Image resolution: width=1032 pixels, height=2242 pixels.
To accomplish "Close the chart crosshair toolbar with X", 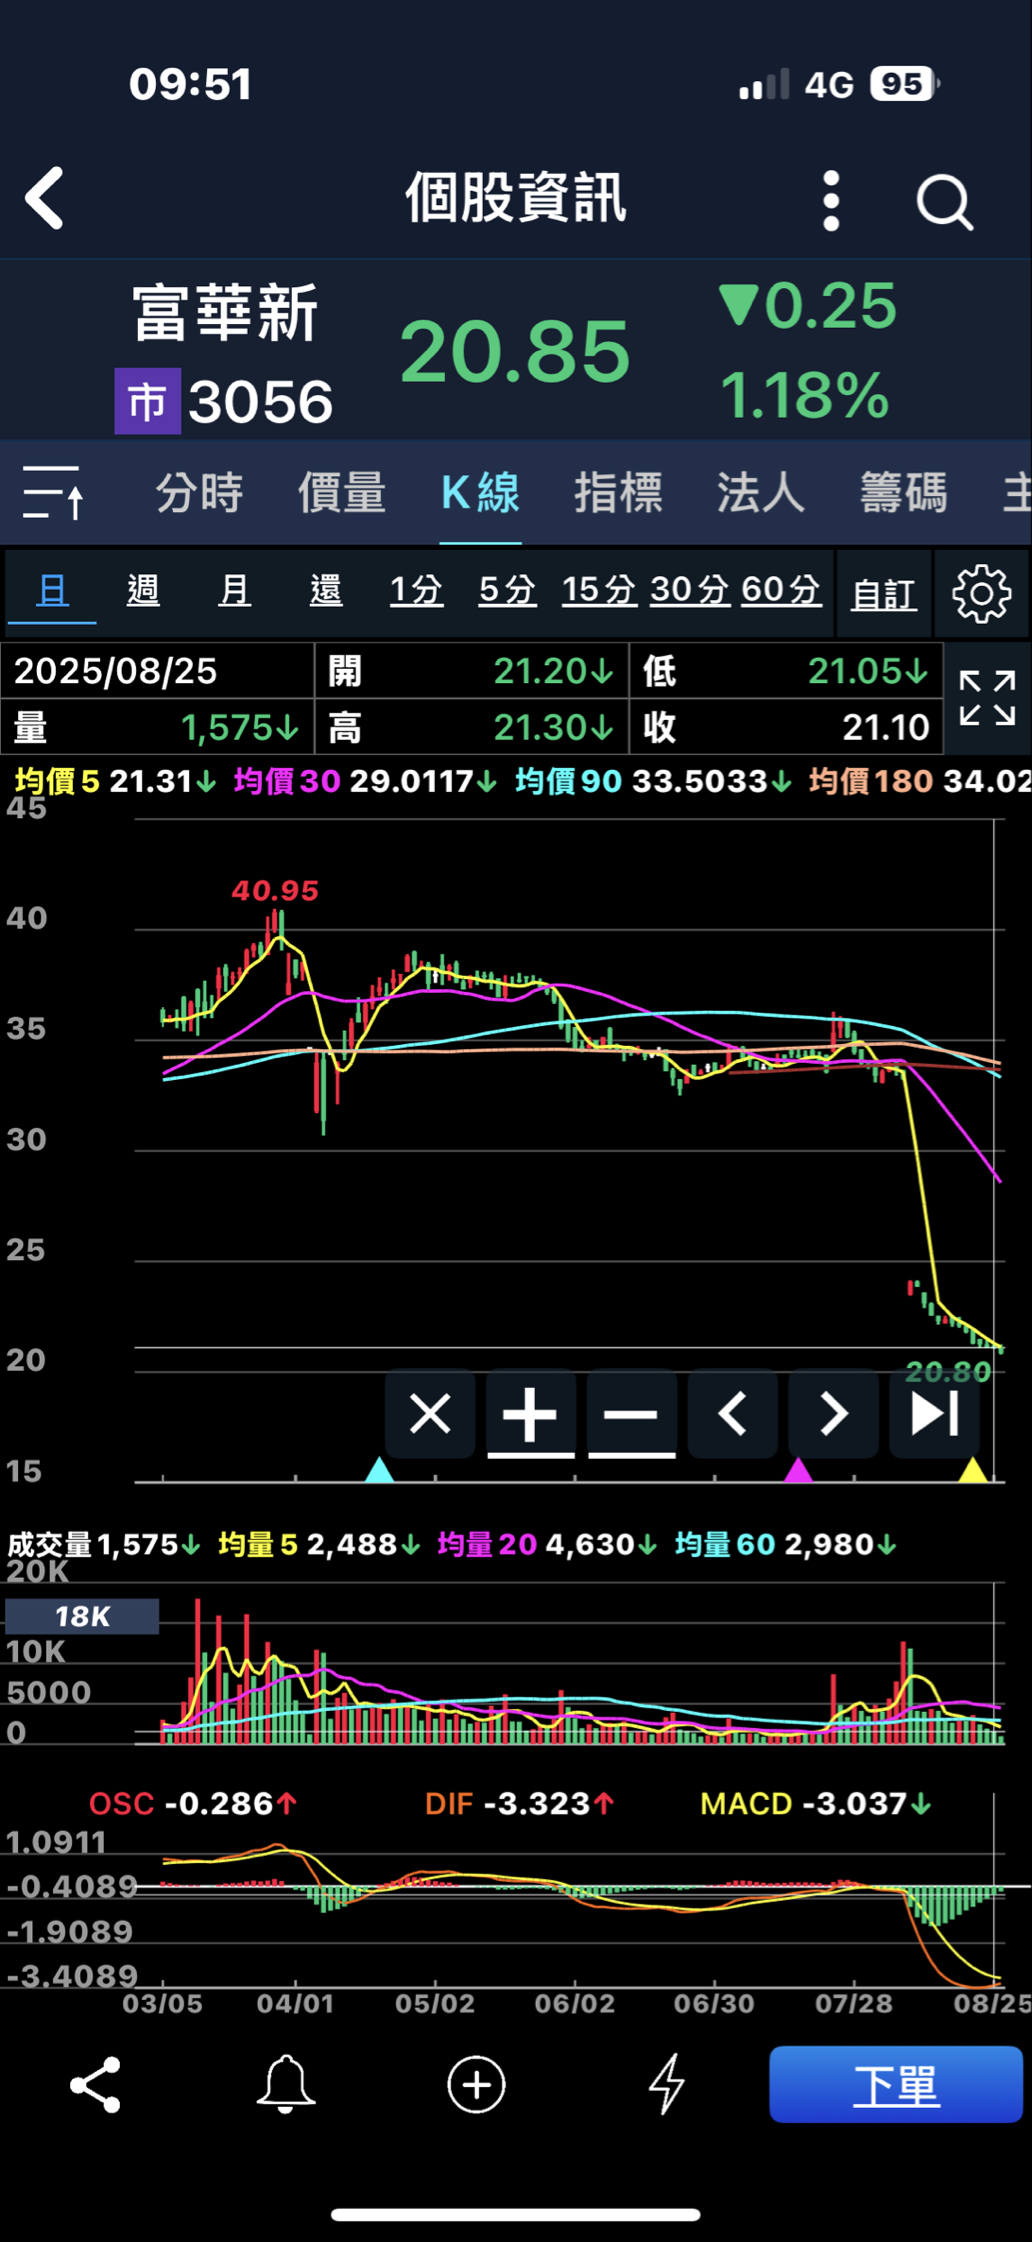I will (430, 1414).
